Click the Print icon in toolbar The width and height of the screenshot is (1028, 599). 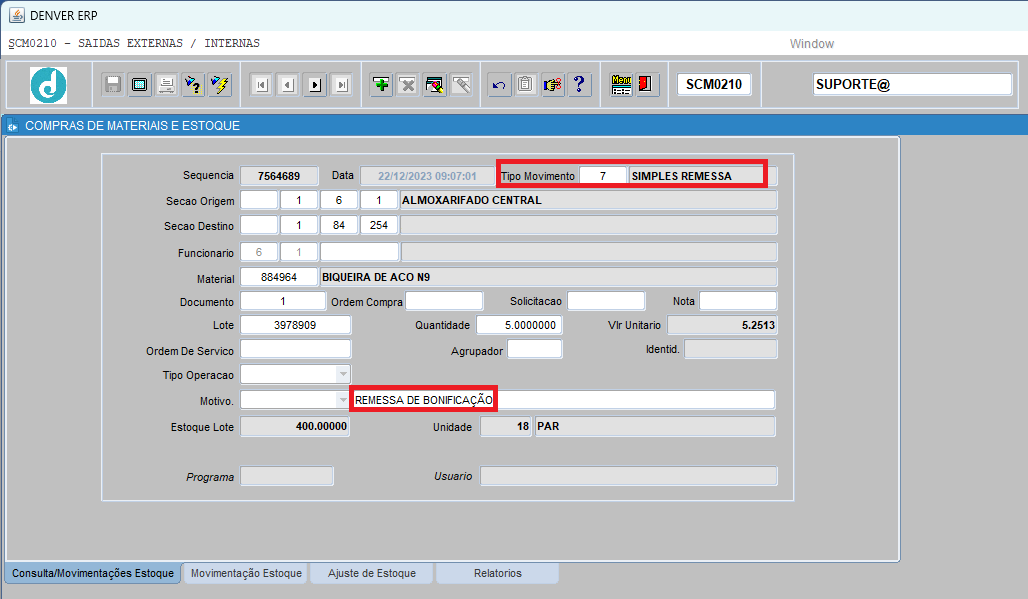(167, 85)
